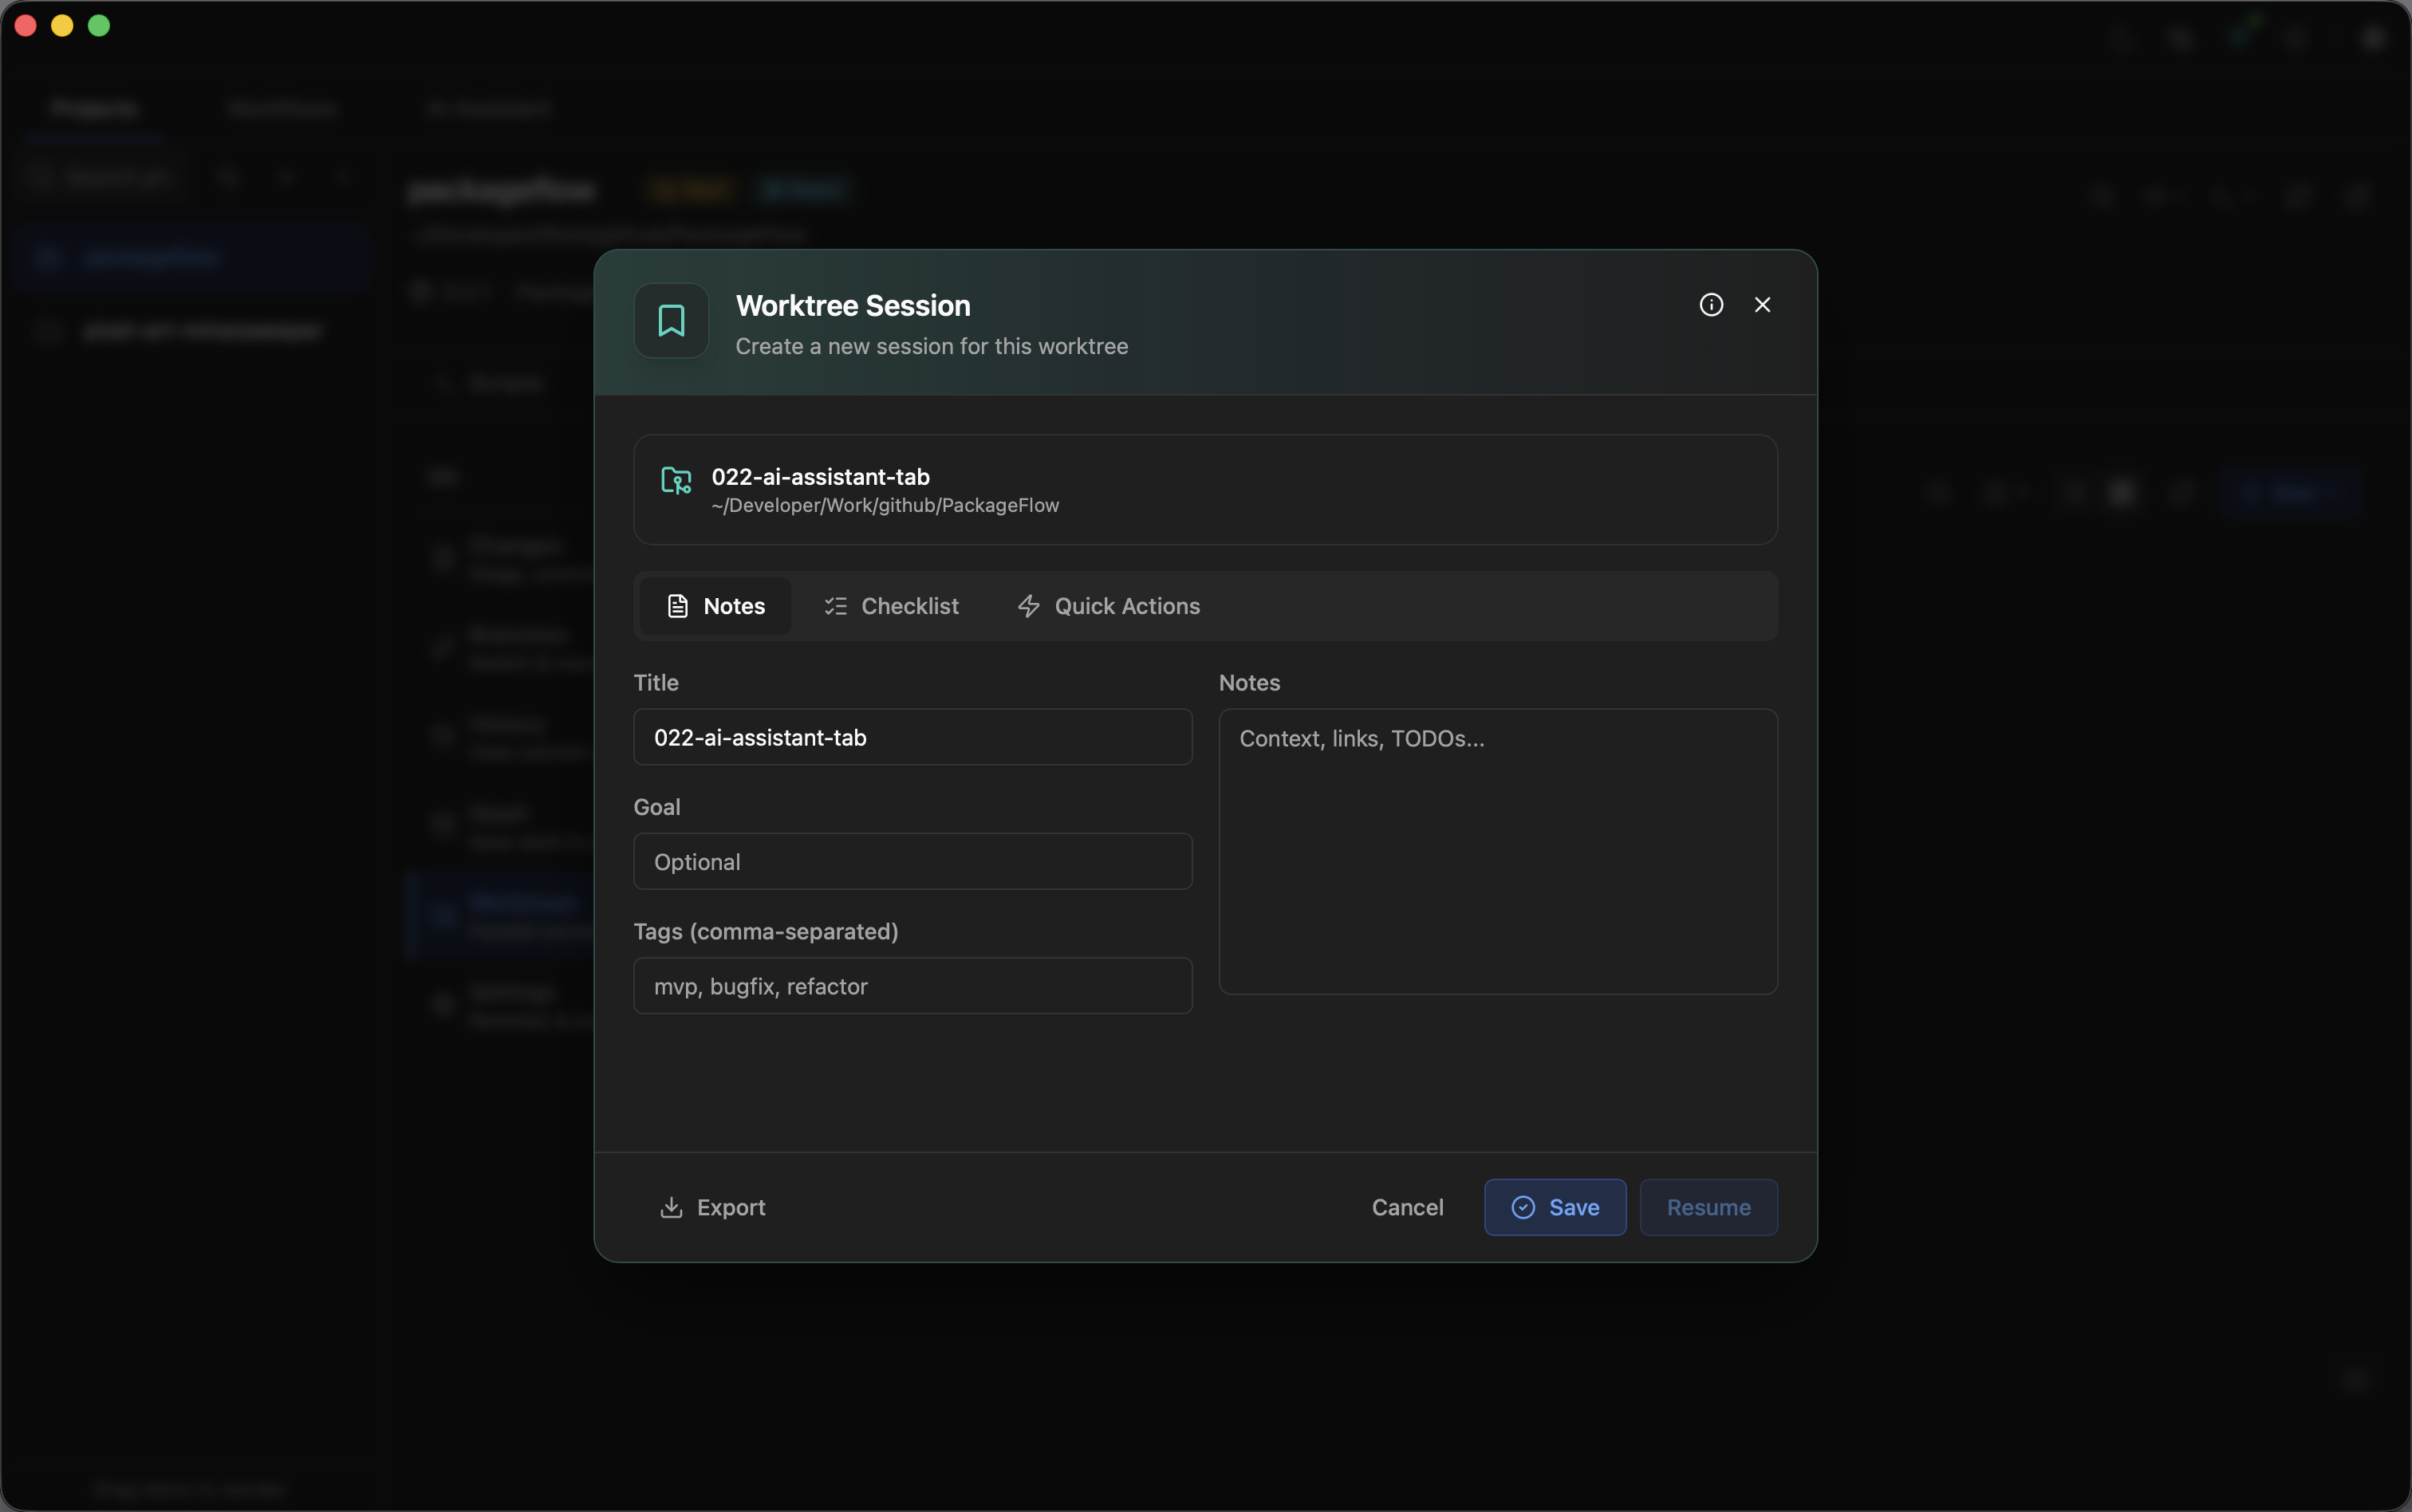Click the checkmark icon in Save button

[1523, 1208]
